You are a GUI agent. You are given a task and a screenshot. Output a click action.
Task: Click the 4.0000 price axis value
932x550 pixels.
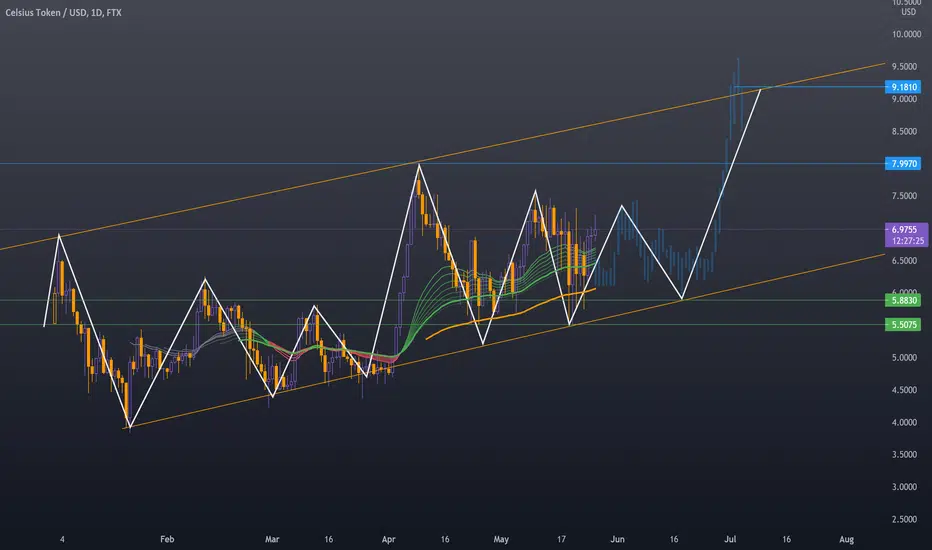(x=904, y=423)
